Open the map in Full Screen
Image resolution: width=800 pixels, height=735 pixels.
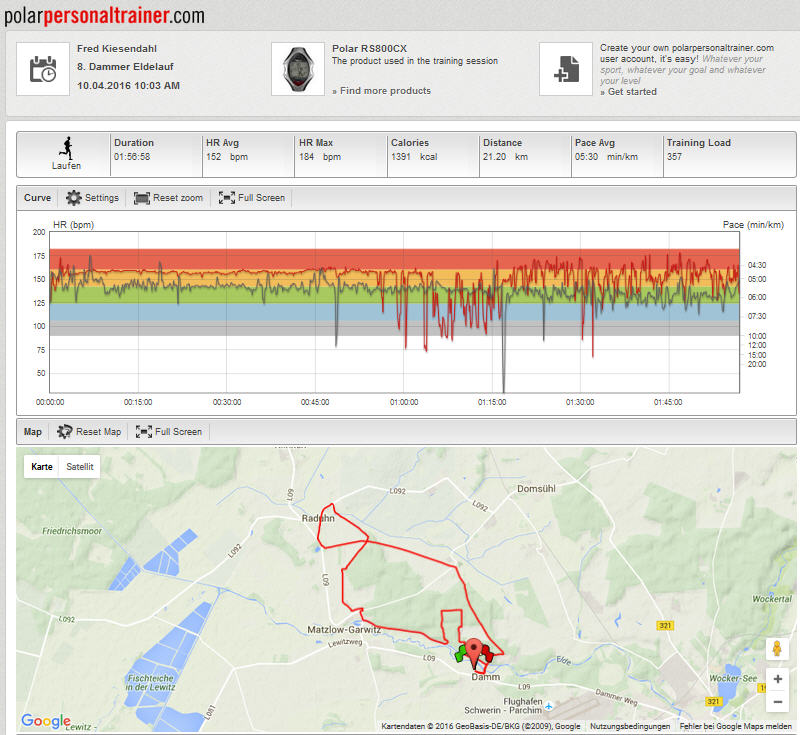pos(169,432)
